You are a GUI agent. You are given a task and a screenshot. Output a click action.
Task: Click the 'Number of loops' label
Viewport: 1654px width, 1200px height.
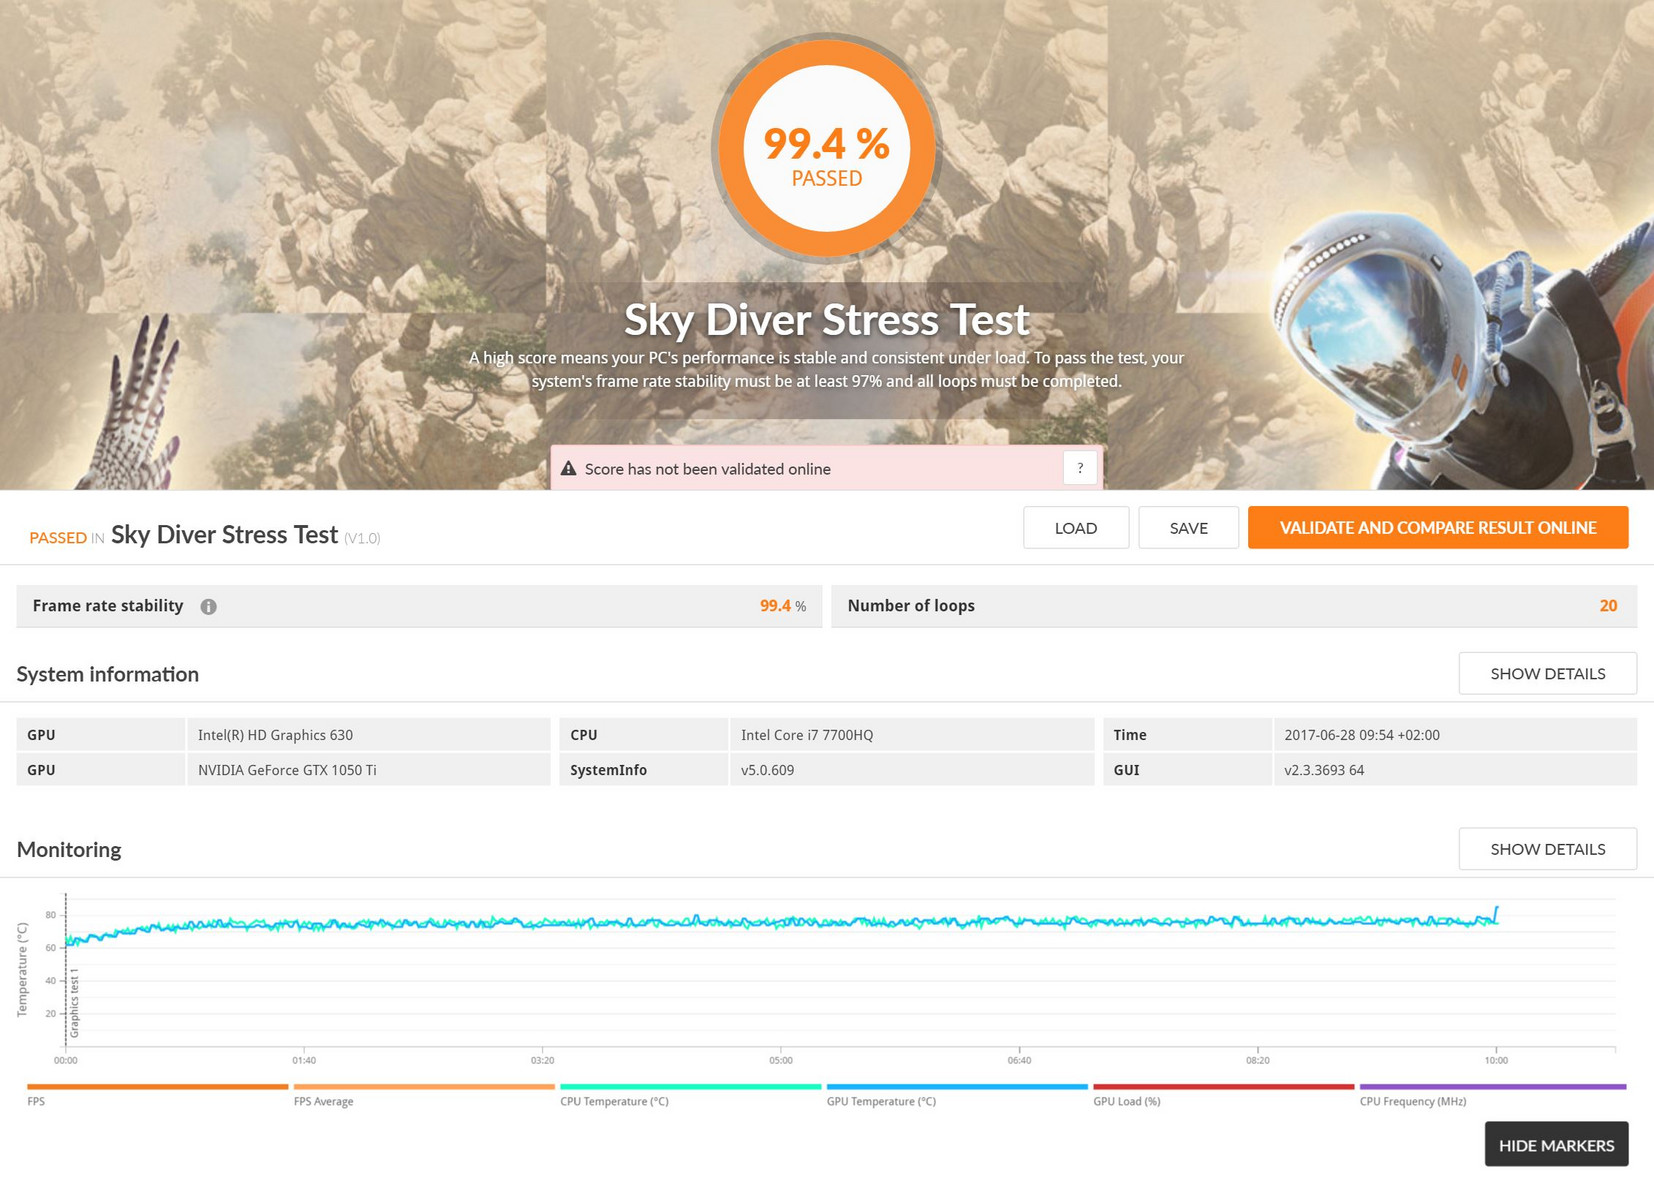[911, 606]
